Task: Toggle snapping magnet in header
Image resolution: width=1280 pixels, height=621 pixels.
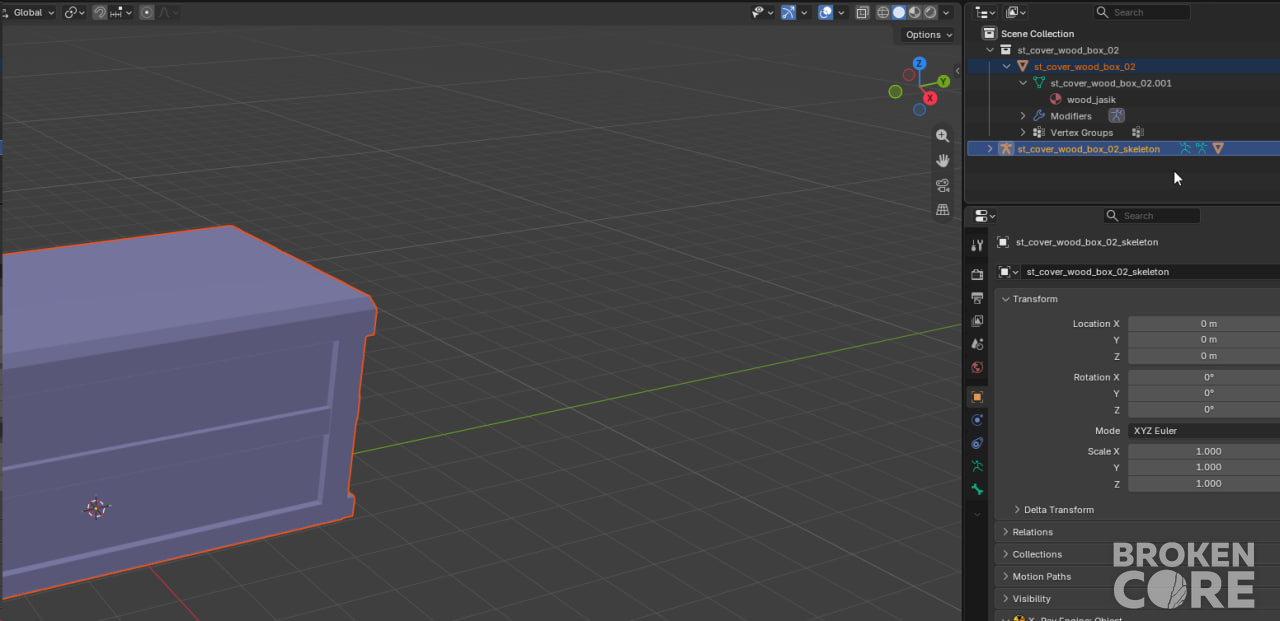Action: [x=100, y=12]
